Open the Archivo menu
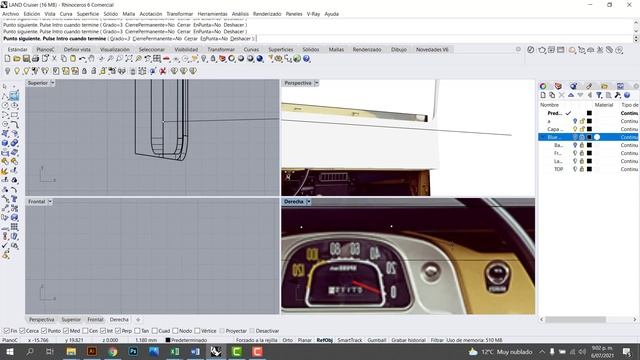 tap(11, 14)
